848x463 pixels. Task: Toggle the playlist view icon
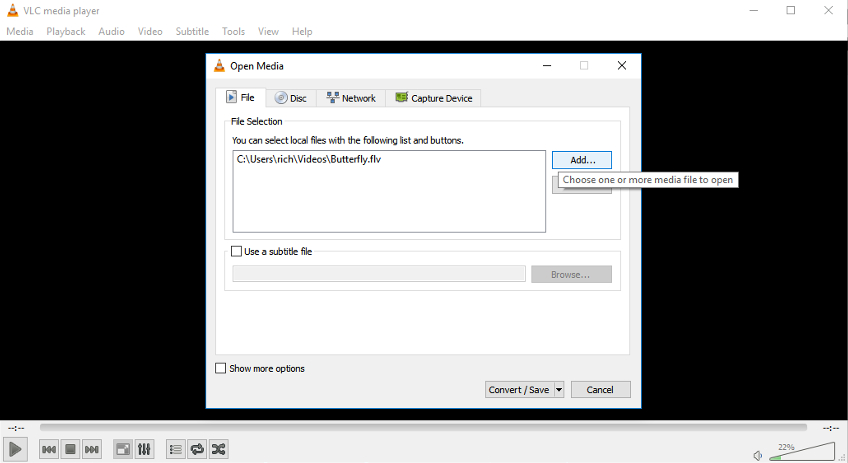175,449
